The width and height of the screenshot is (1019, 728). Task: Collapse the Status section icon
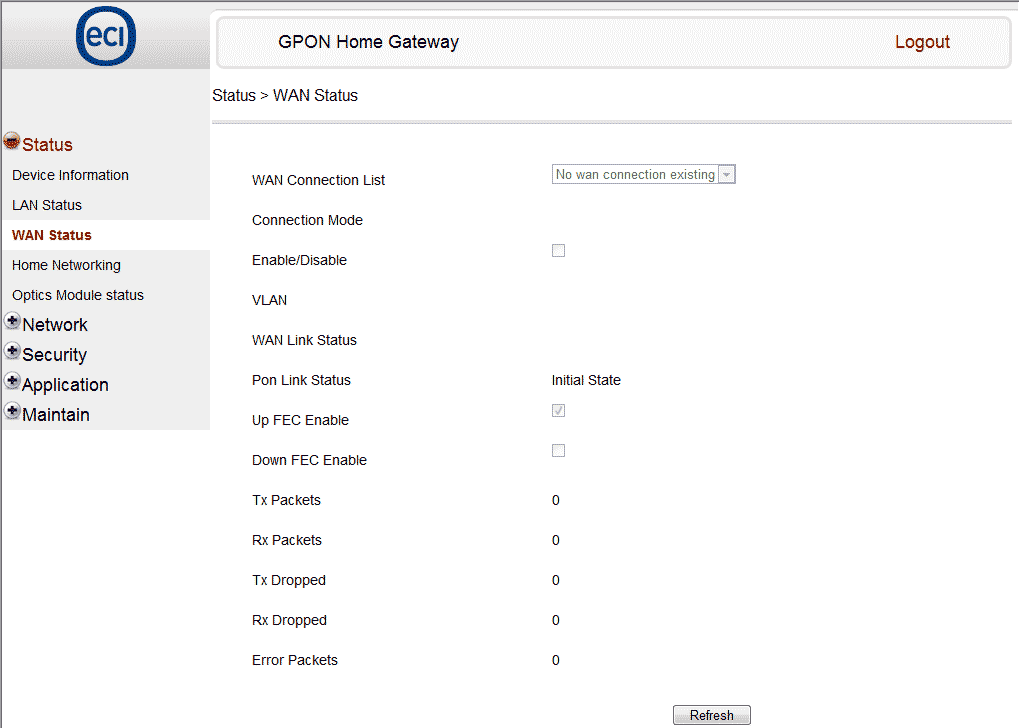point(12,142)
